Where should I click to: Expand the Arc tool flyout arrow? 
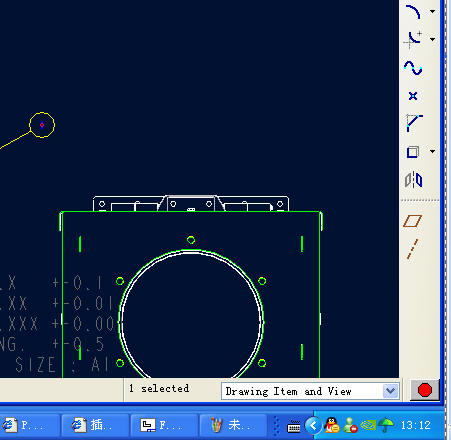click(x=433, y=12)
